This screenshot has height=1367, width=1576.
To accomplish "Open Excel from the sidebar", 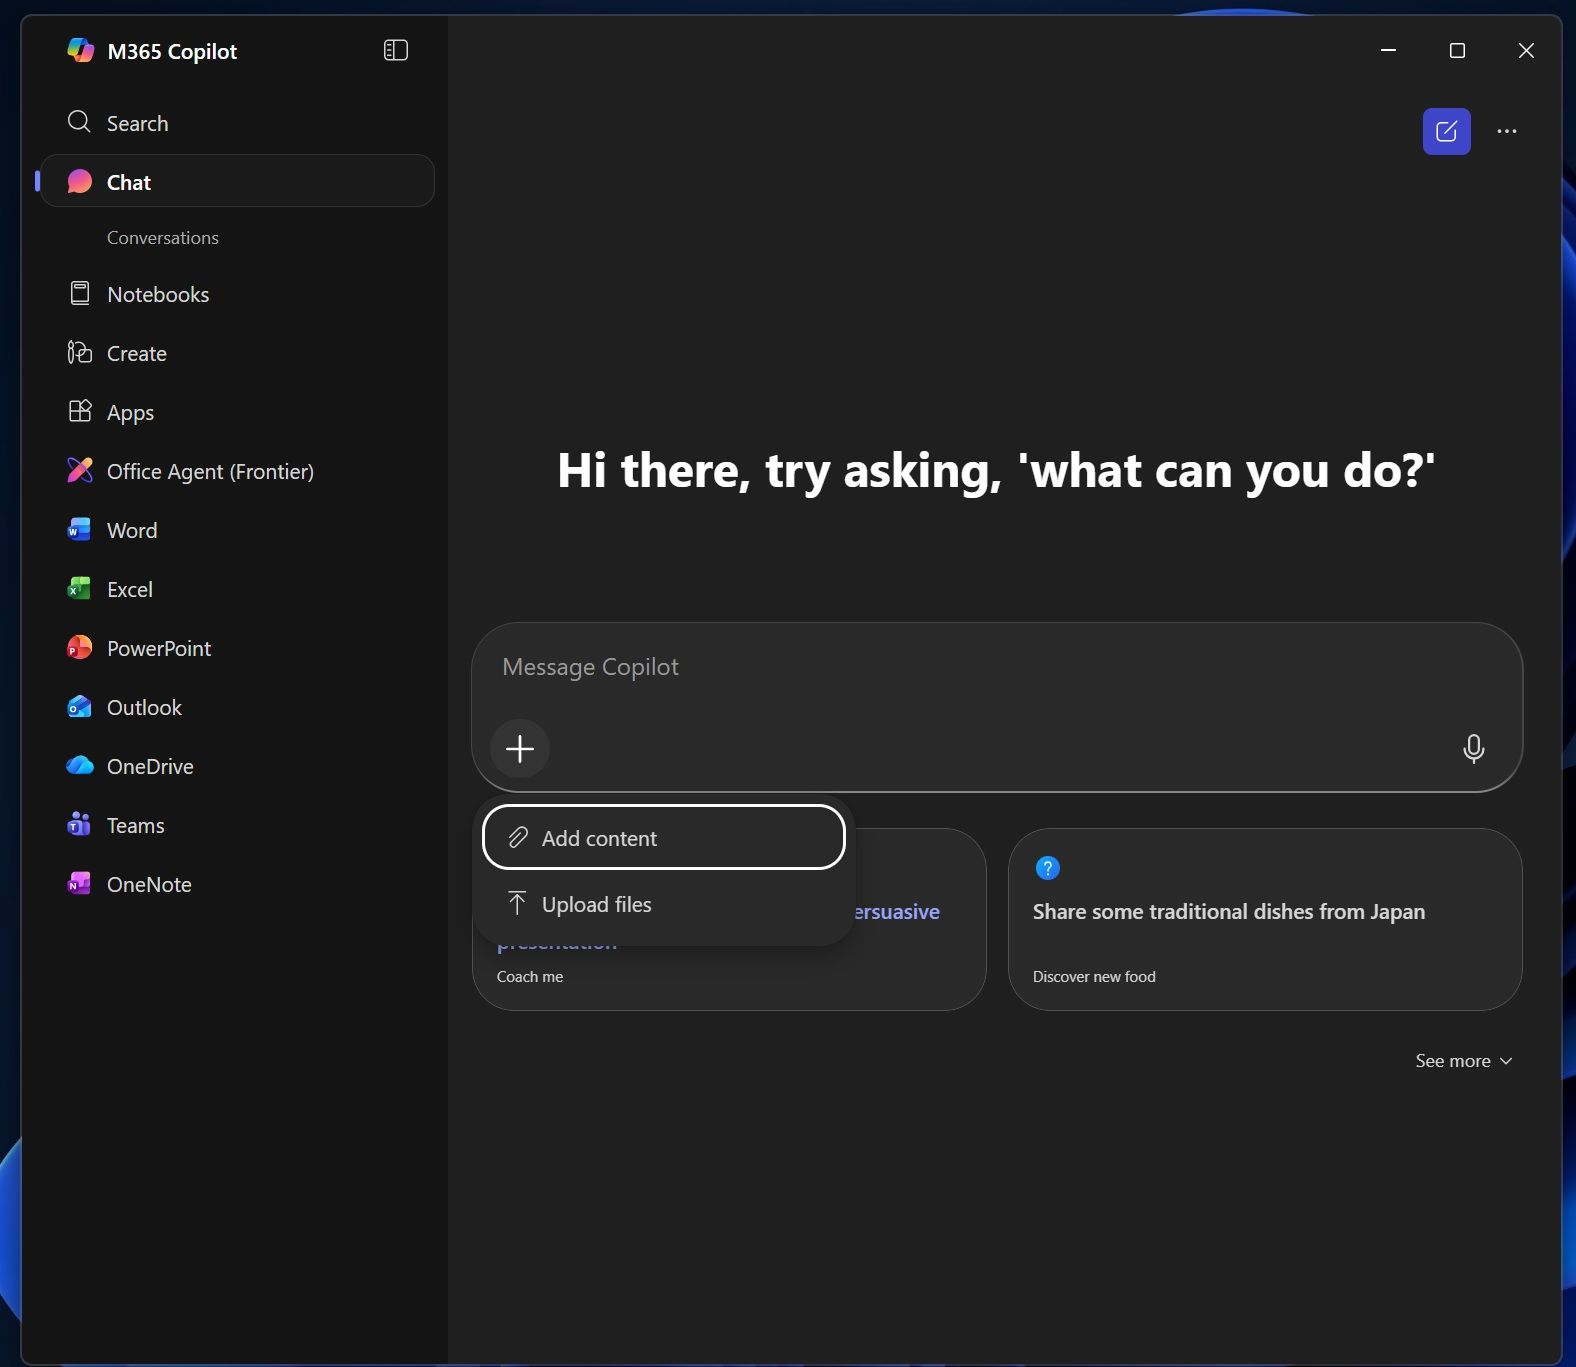I will [129, 590].
